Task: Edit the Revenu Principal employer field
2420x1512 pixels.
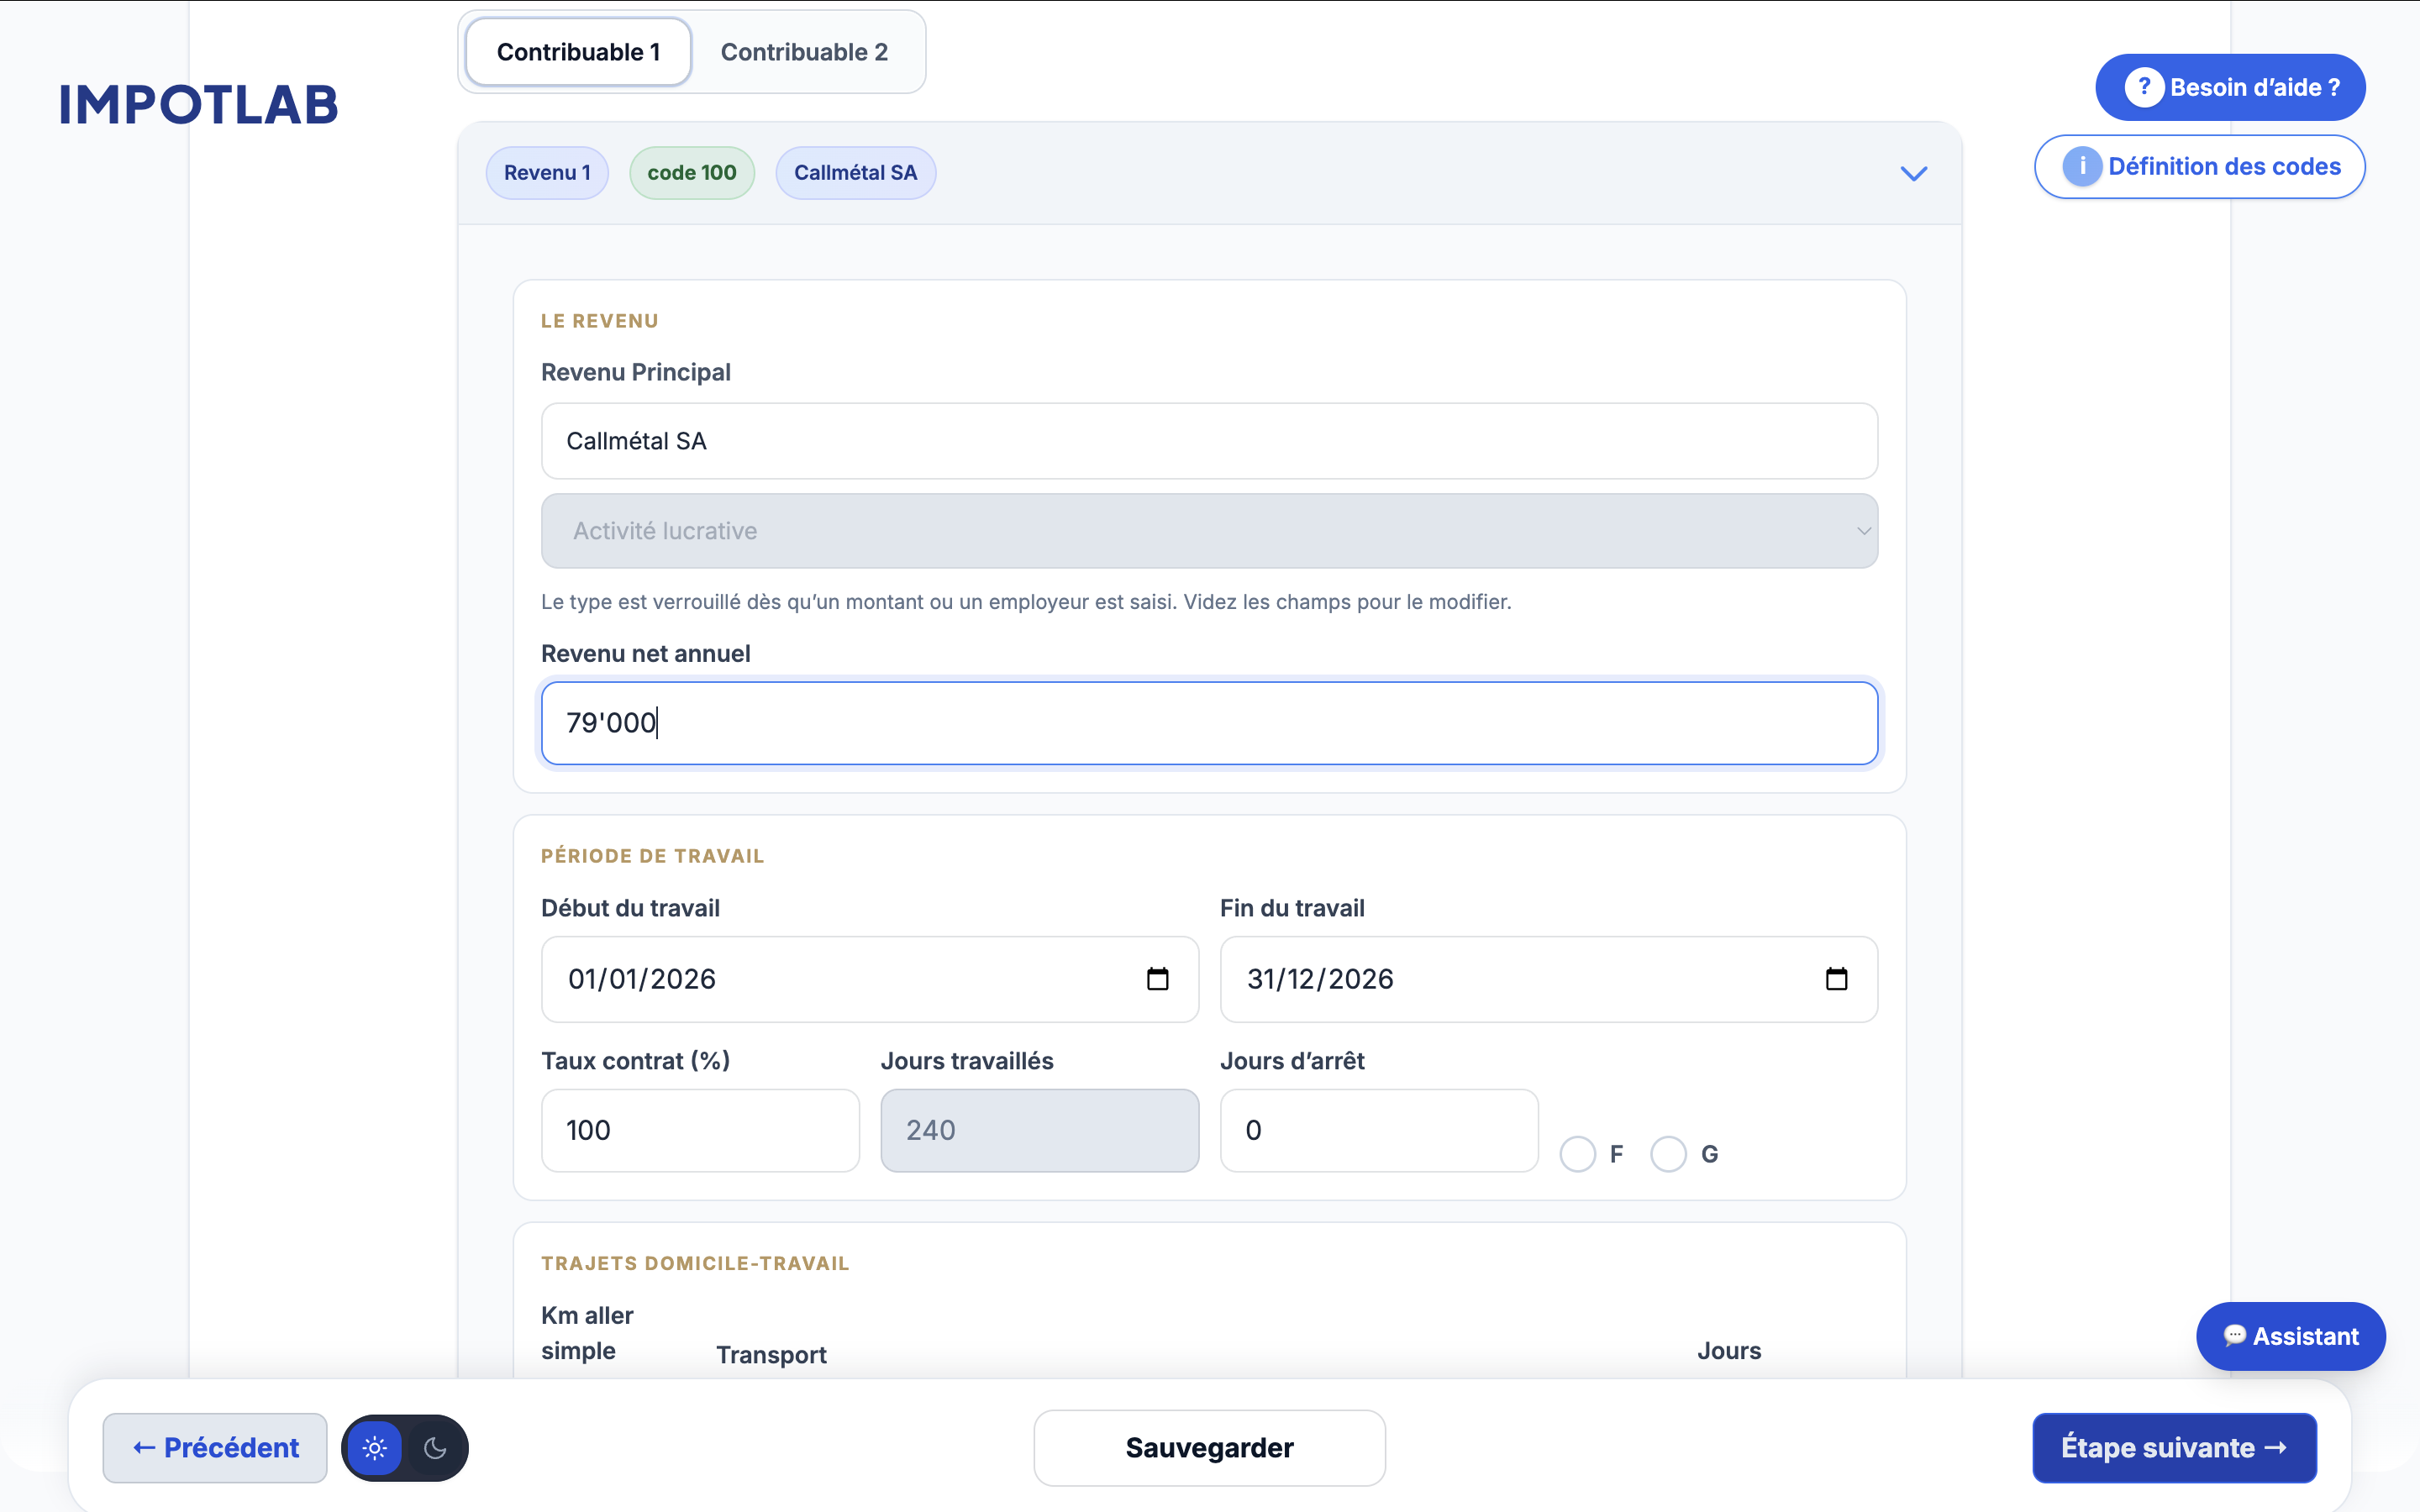Action: [1209, 441]
